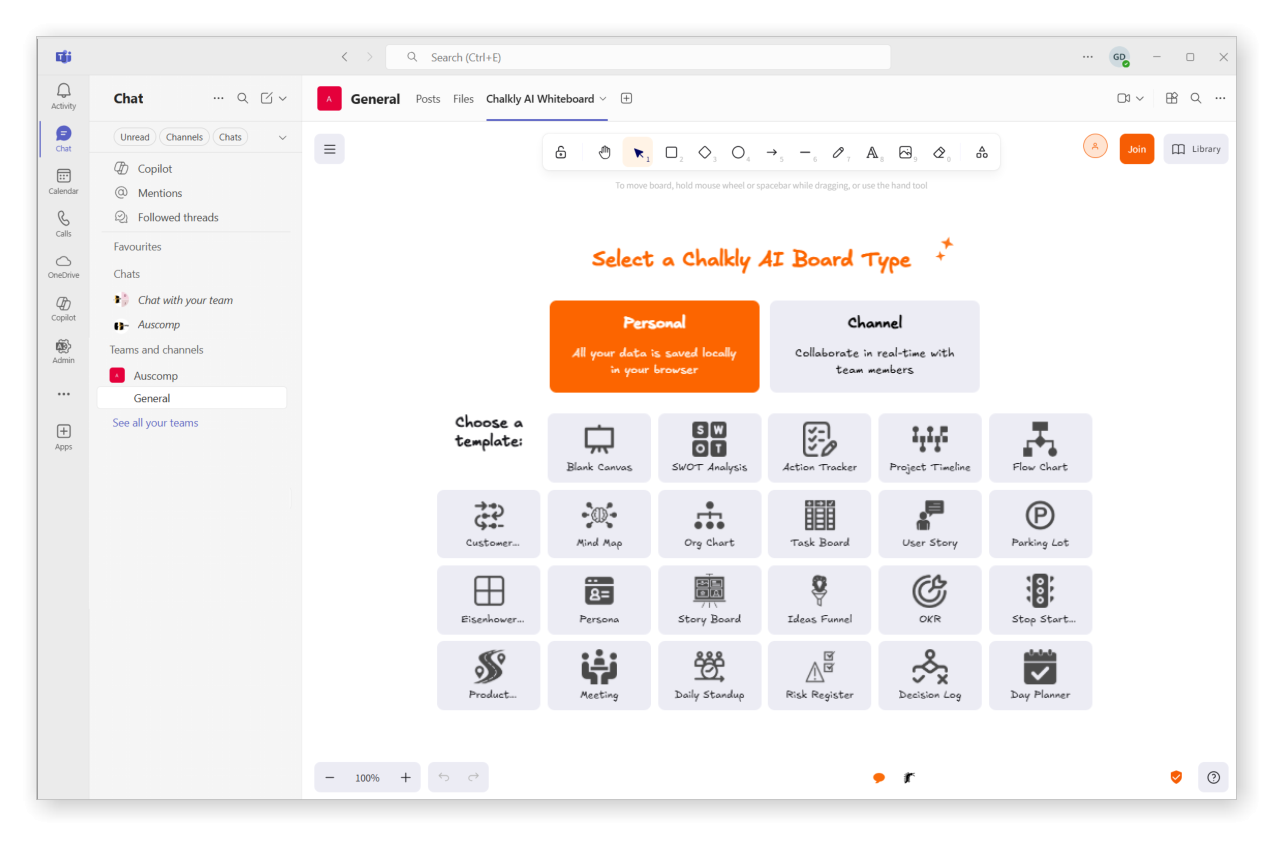Screen dimensions: 1283x846
Task: Click the orange shield icon
Action: (1176, 777)
